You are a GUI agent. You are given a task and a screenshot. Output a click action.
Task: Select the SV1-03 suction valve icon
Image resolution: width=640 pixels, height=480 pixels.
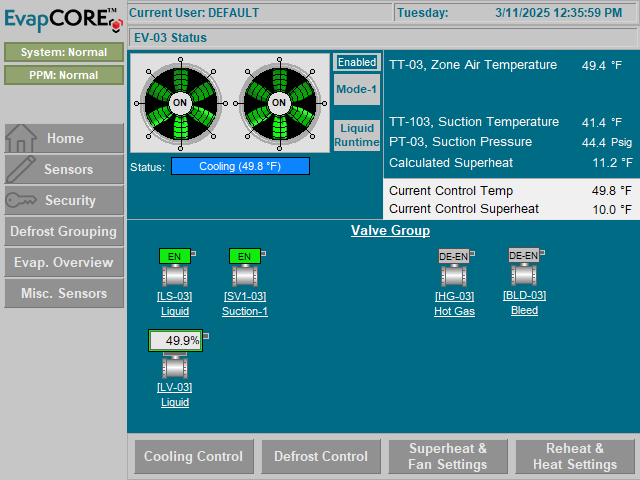click(x=245, y=276)
